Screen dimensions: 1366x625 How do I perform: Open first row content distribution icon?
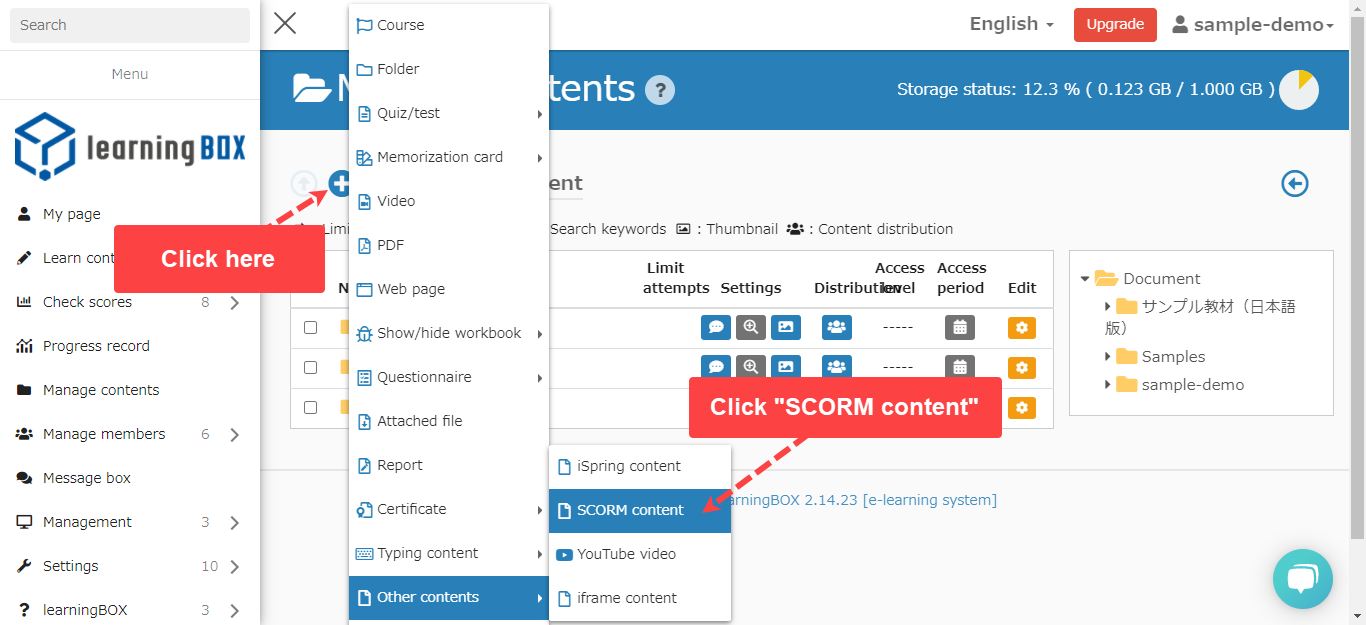click(x=837, y=327)
